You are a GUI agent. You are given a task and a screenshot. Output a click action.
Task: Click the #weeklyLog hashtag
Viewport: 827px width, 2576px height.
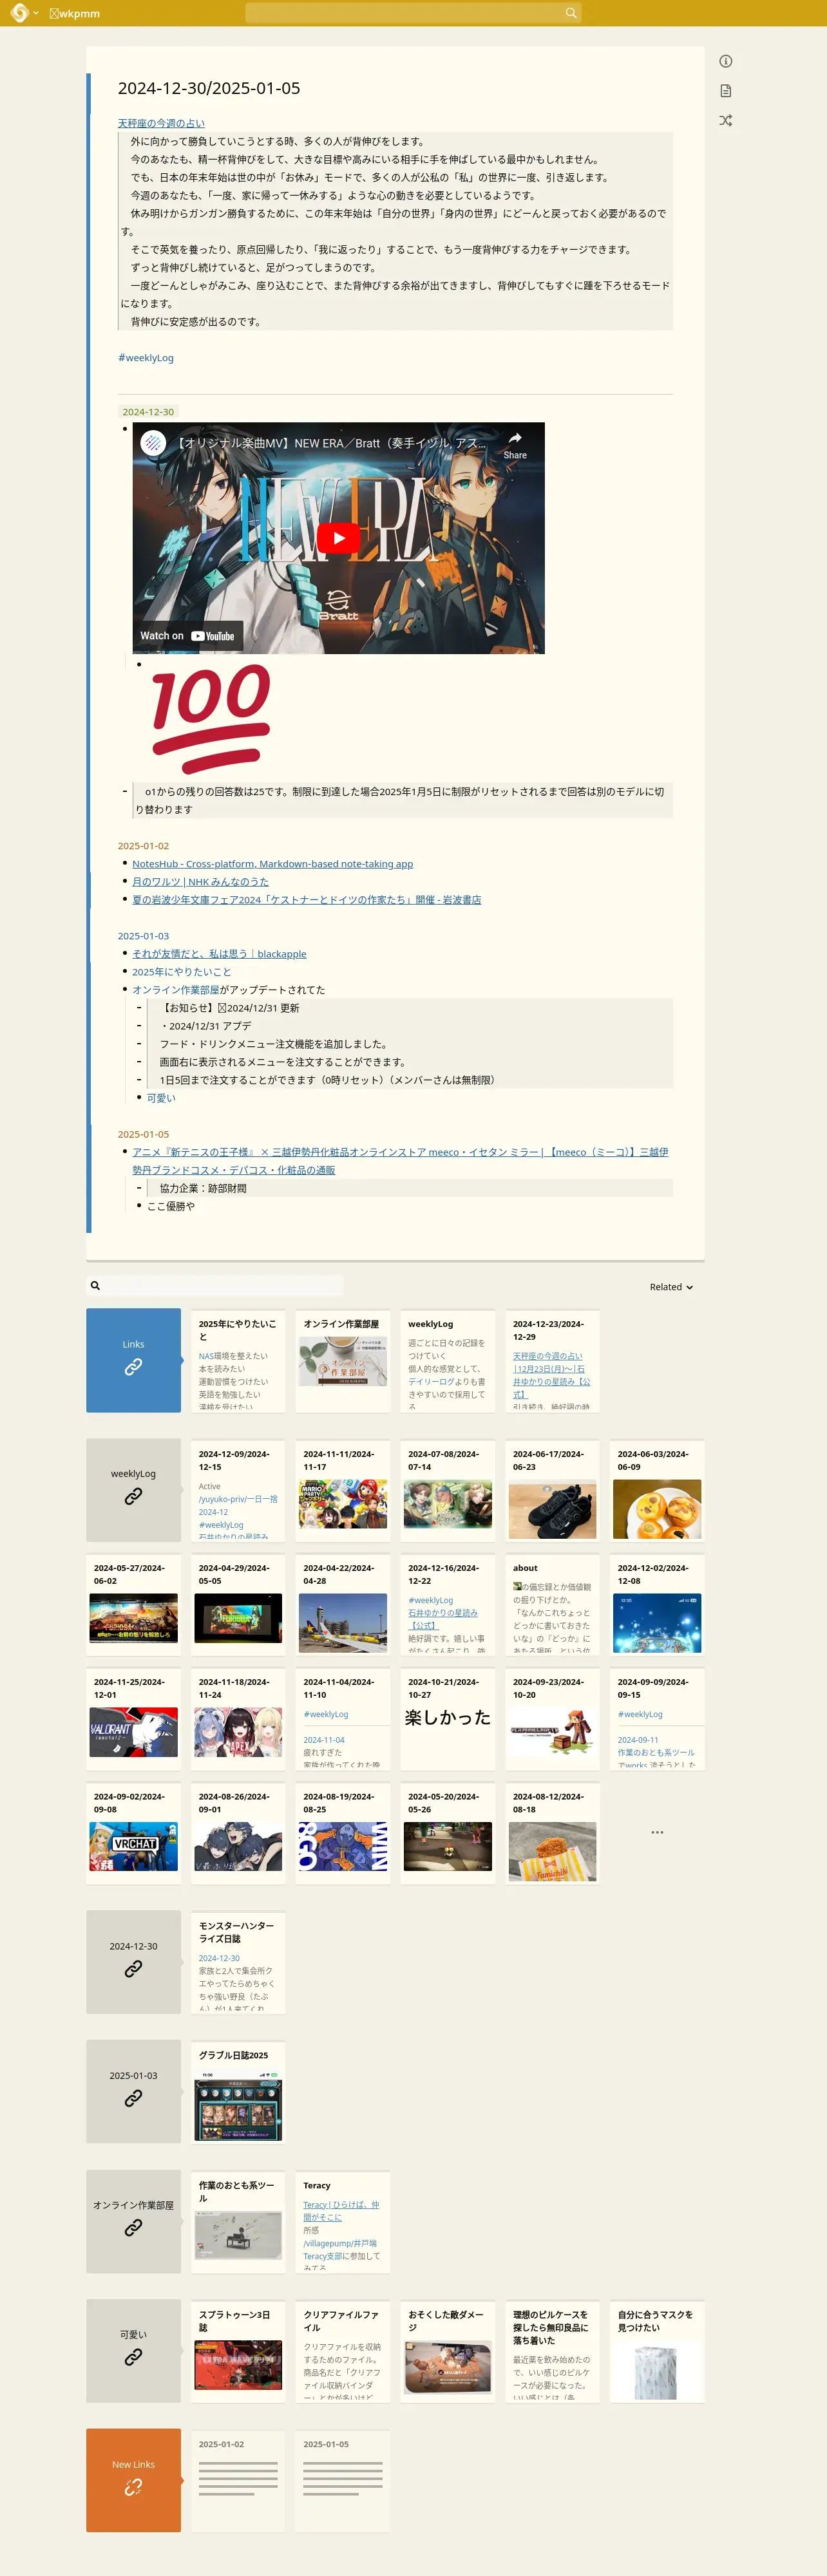146,358
